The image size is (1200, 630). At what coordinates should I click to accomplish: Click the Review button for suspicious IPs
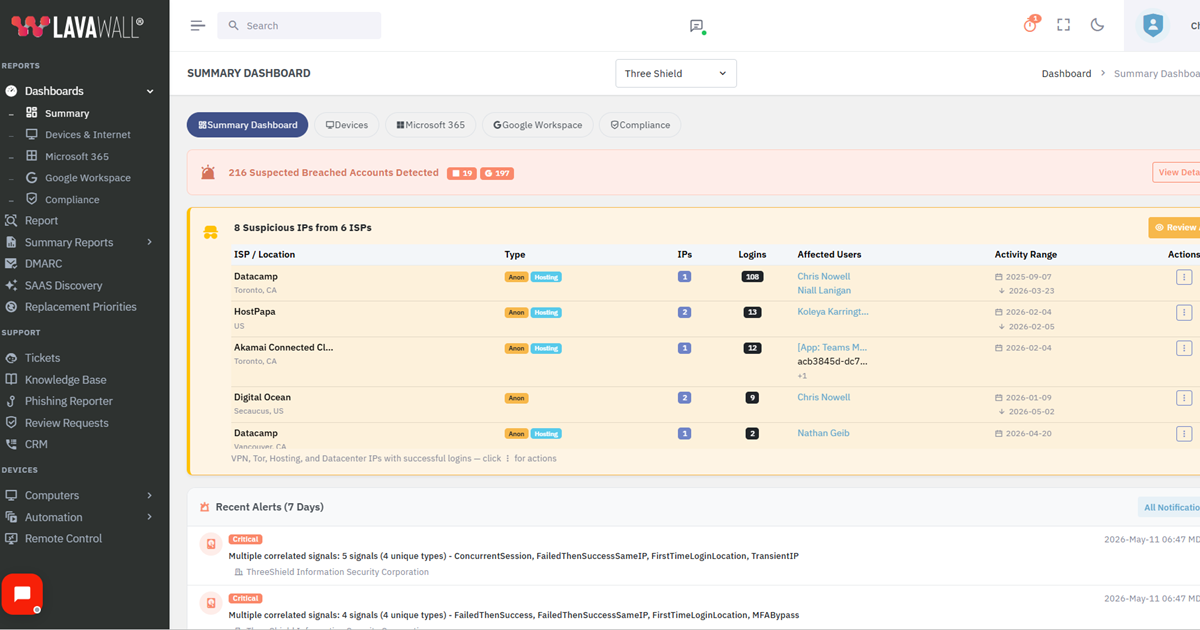coord(1175,227)
